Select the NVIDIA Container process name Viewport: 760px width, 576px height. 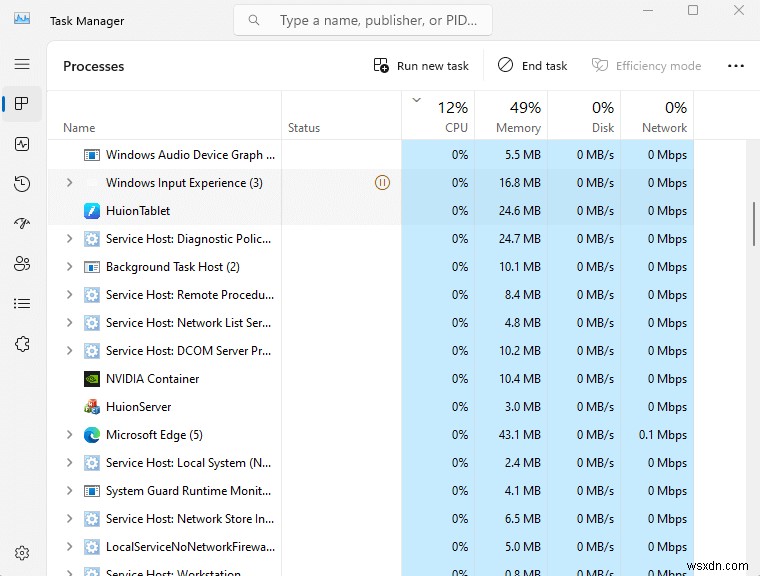coord(152,379)
